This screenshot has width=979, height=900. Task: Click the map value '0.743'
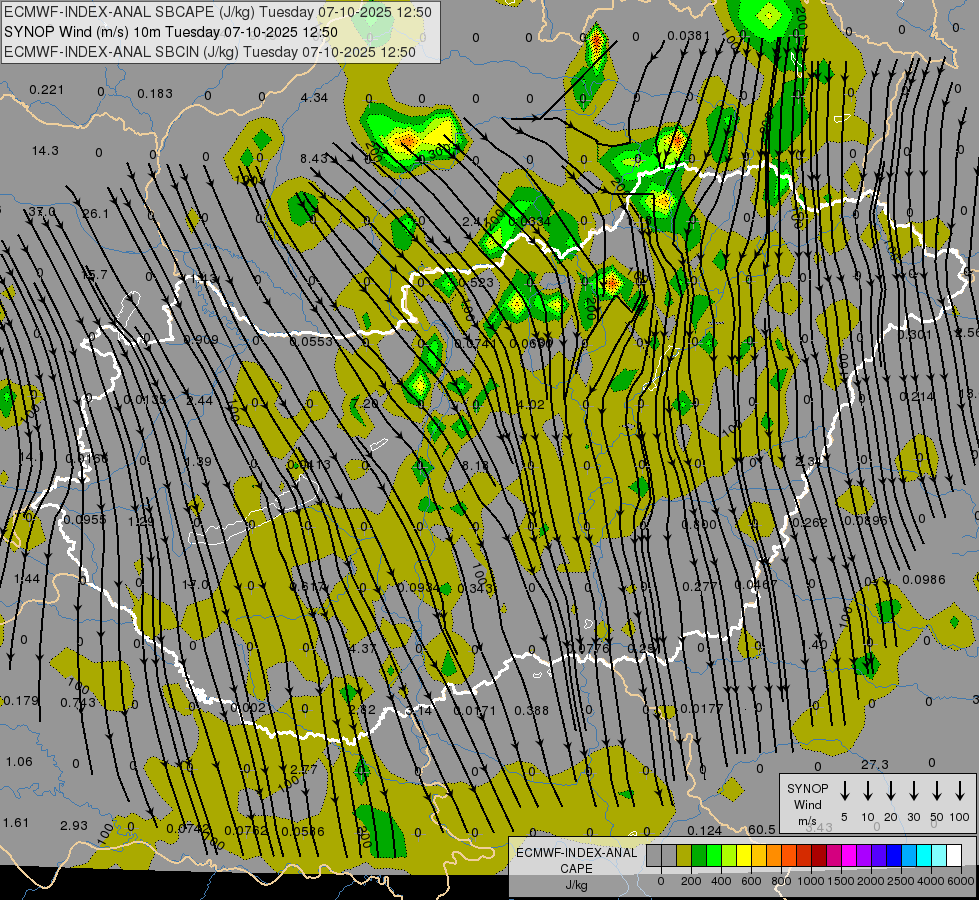point(78,703)
